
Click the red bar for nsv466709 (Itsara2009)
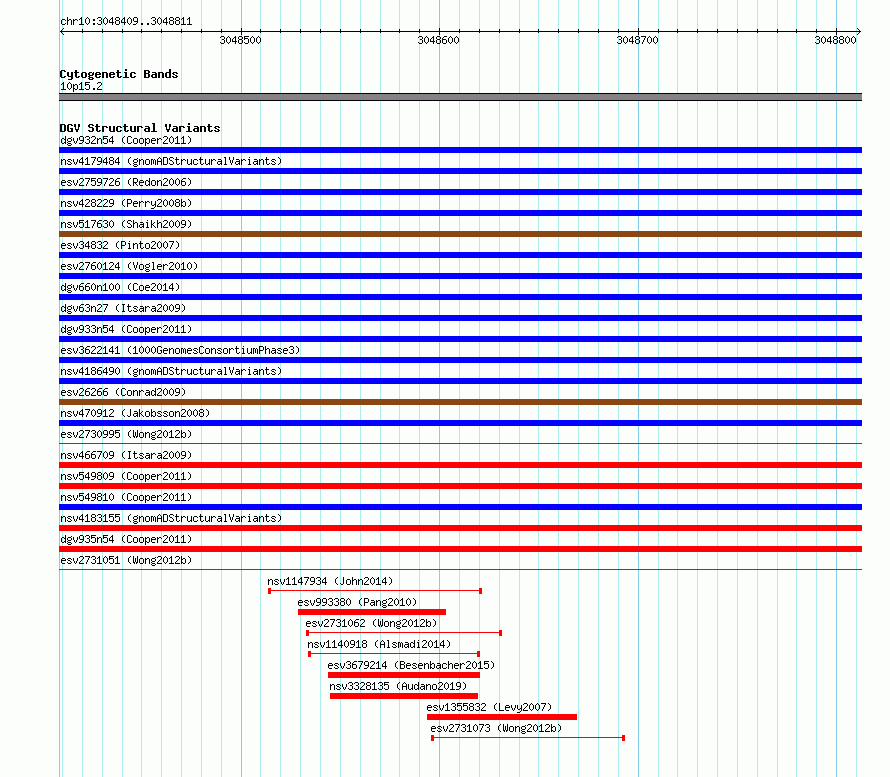tap(460, 465)
